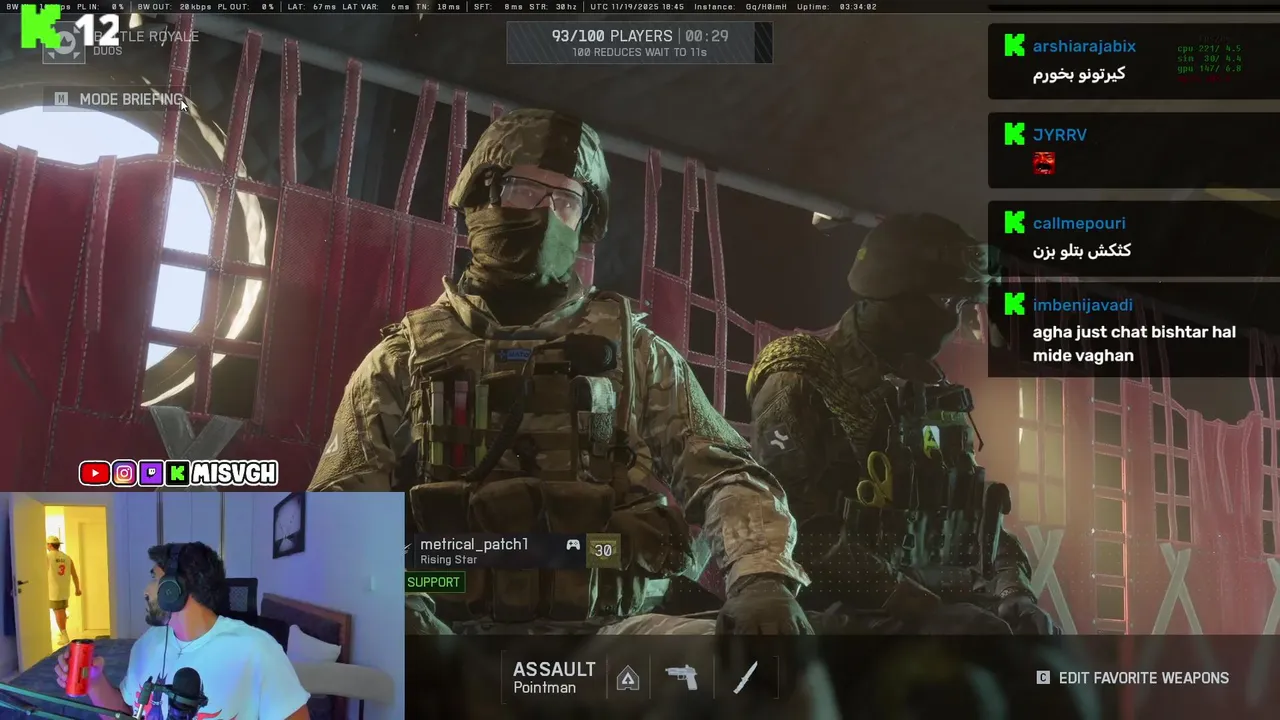
Task: Click the Kick icon in streamer banner
Action: pyautogui.click(x=177, y=473)
